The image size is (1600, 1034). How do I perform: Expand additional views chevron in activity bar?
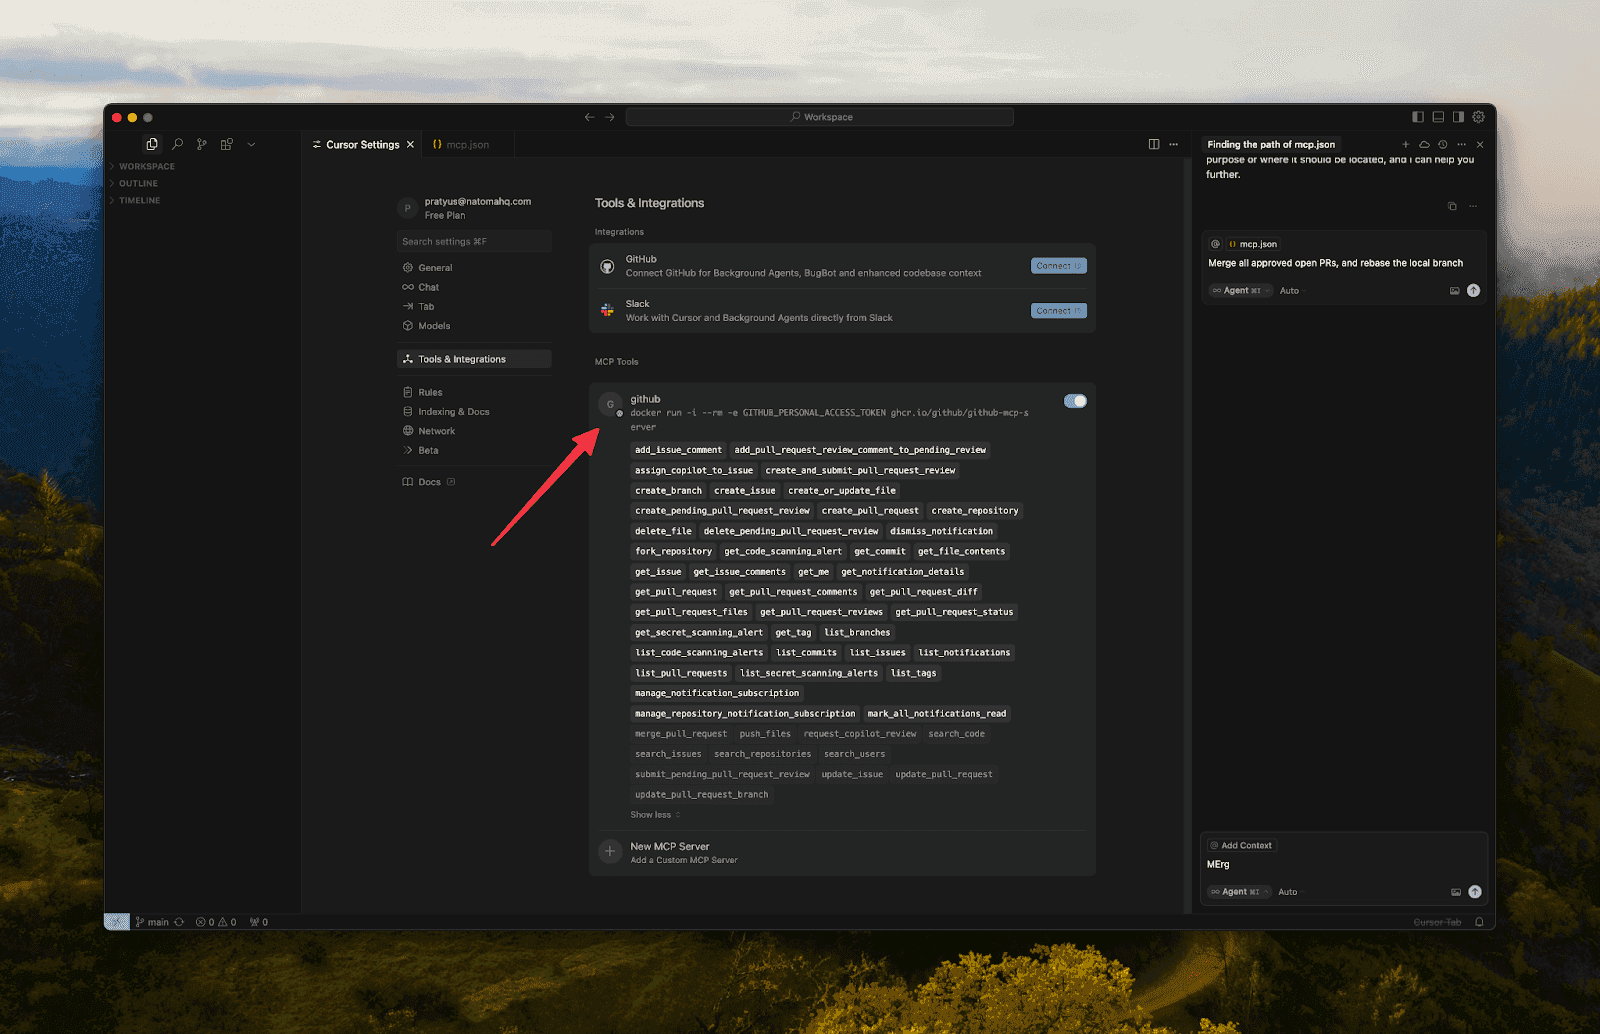click(x=251, y=144)
